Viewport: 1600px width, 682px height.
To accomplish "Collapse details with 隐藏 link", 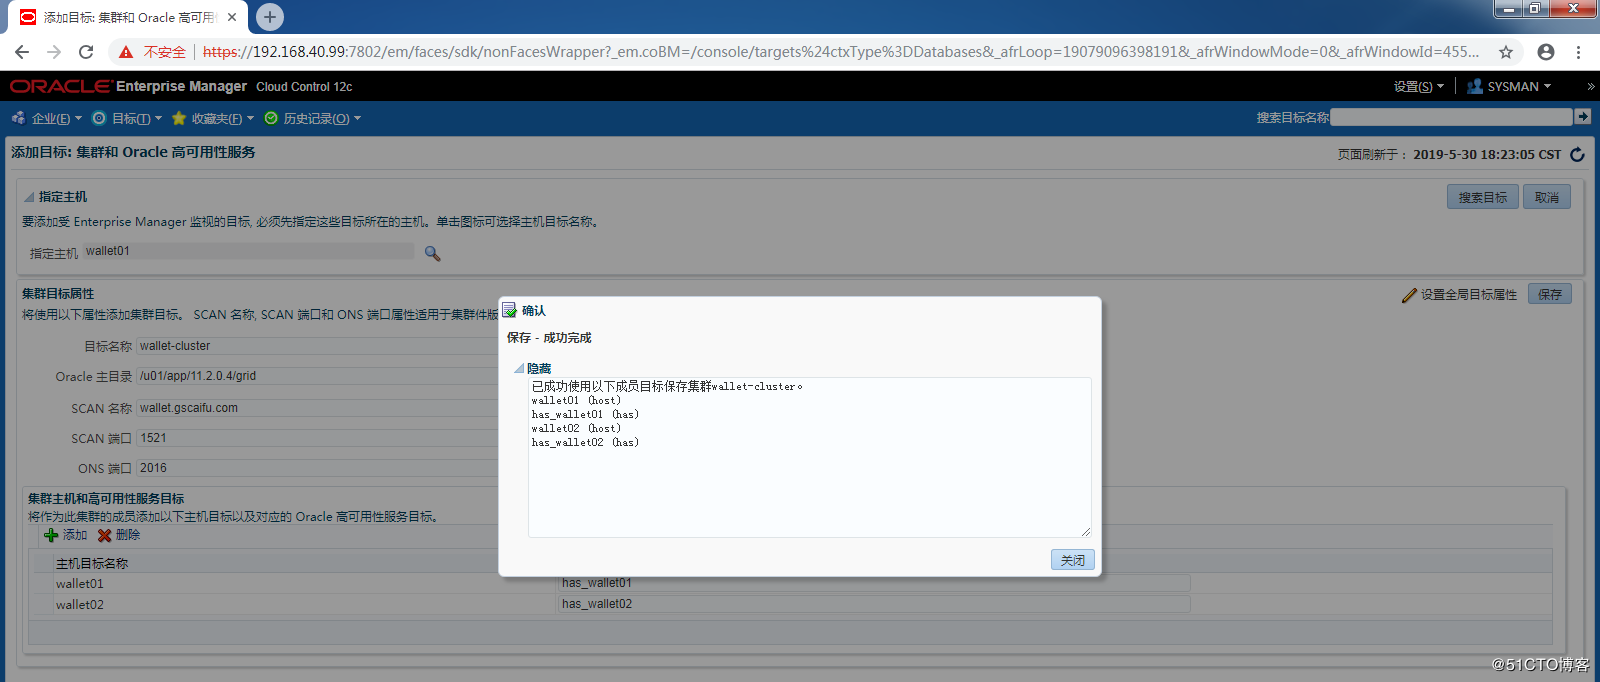I will (x=539, y=369).
